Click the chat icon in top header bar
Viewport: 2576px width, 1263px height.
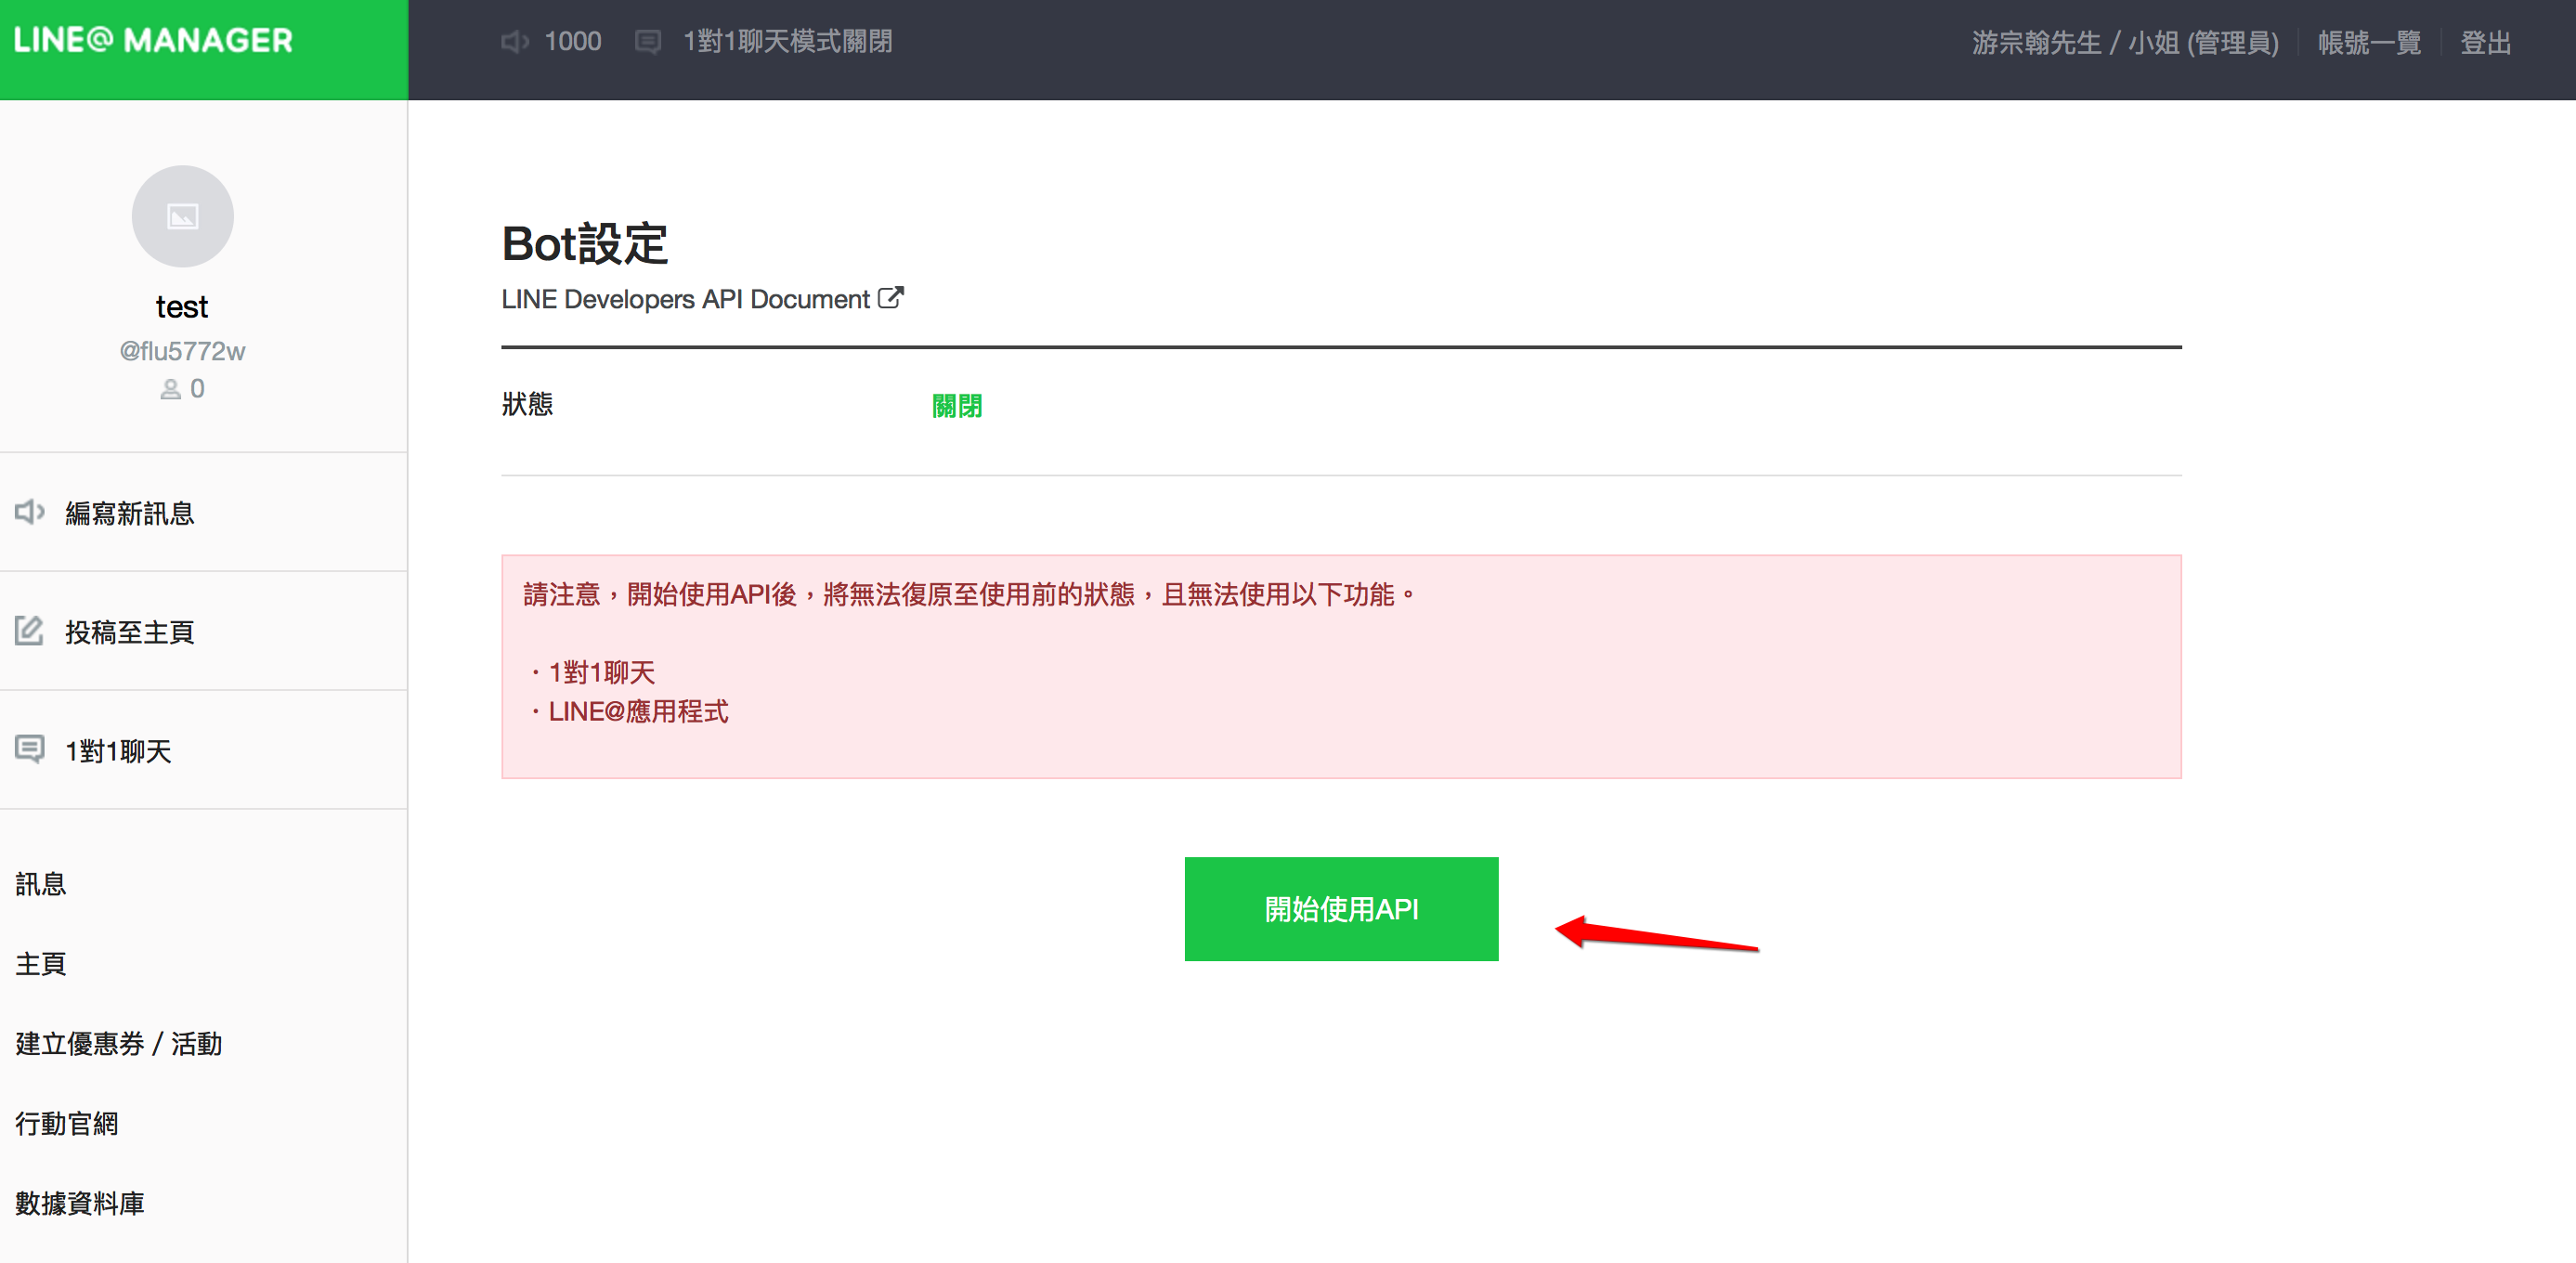point(648,42)
